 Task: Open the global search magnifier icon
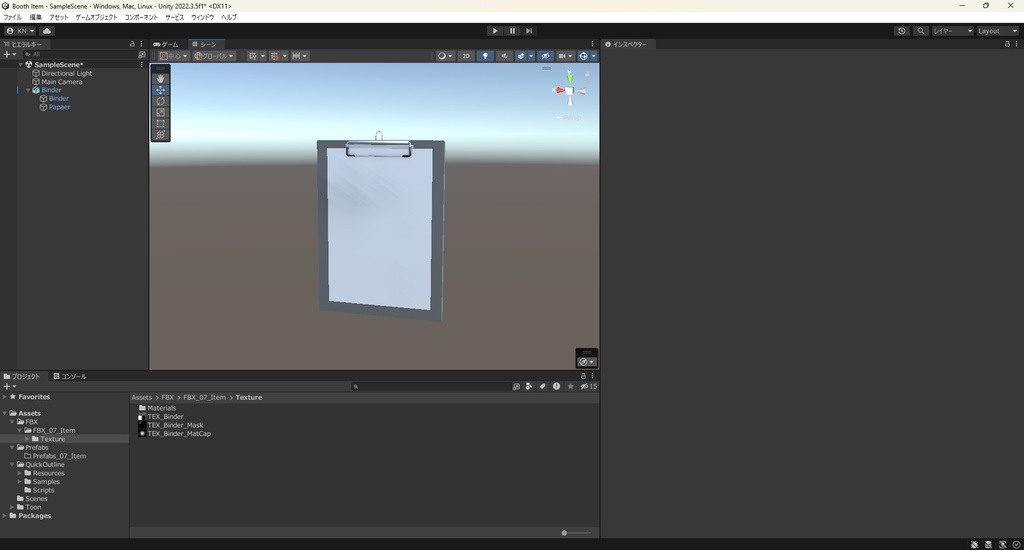point(921,31)
